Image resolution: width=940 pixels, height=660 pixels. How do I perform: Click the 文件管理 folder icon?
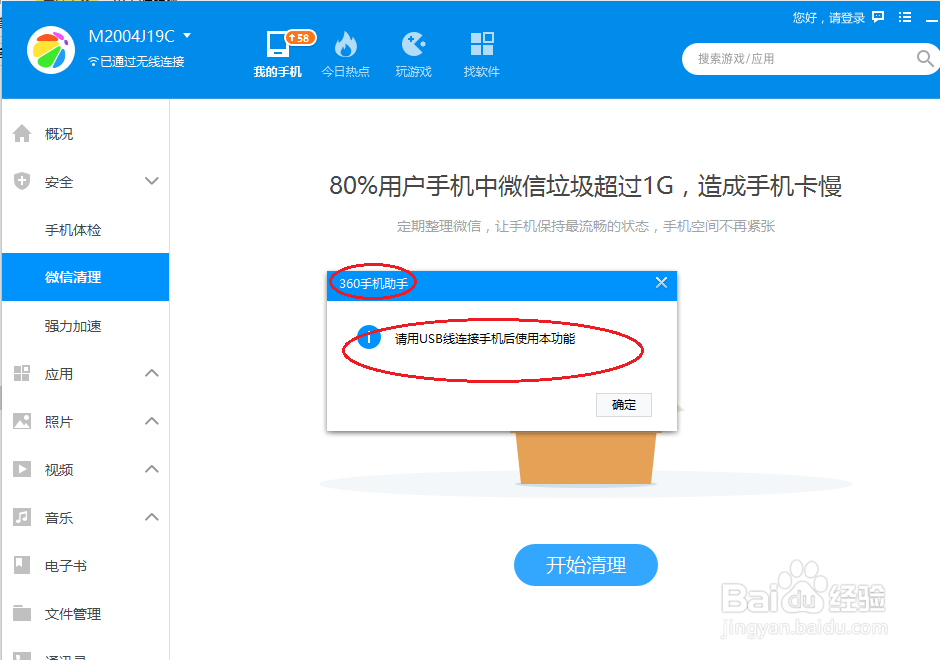click(x=22, y=613)
